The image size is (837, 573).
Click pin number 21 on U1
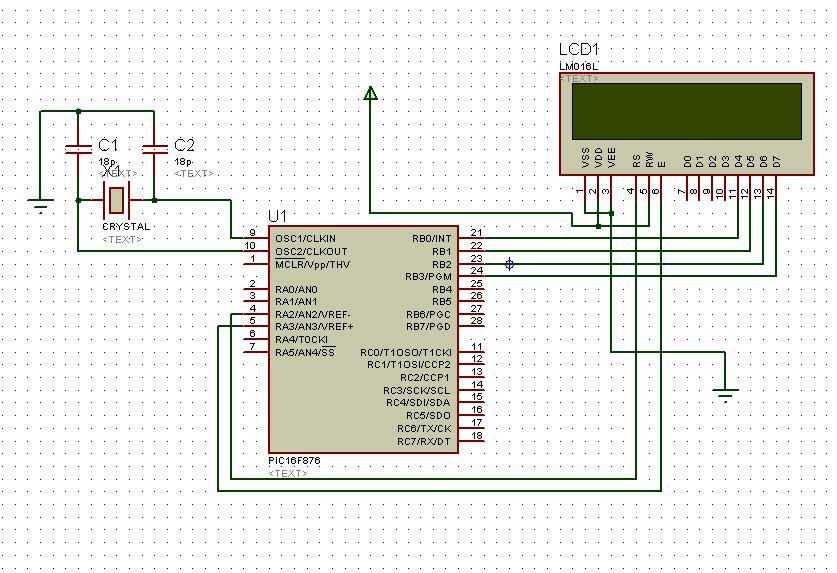pos(477,232)
